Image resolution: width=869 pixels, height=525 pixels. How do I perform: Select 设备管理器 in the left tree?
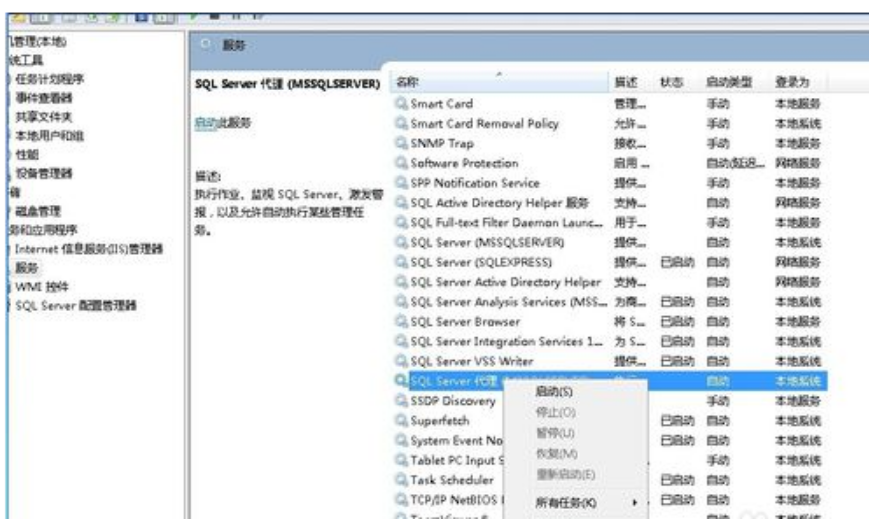pos(43,173)
